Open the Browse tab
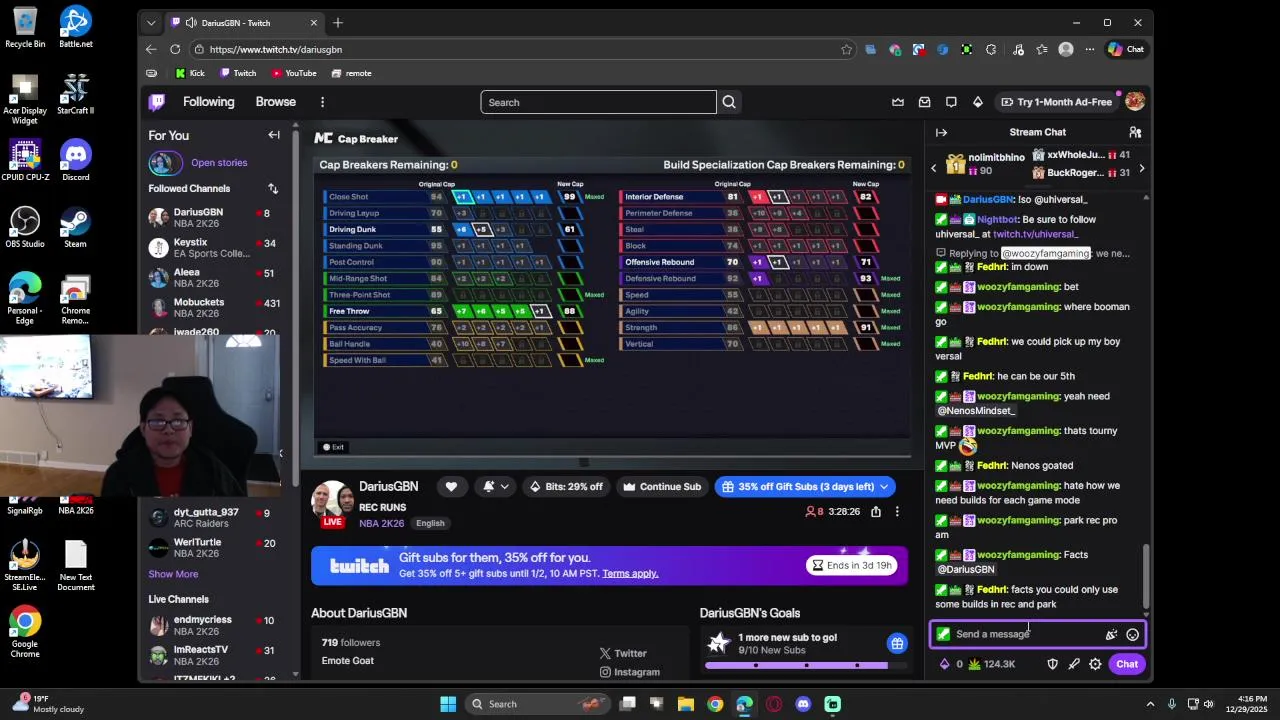 [275, 102]
